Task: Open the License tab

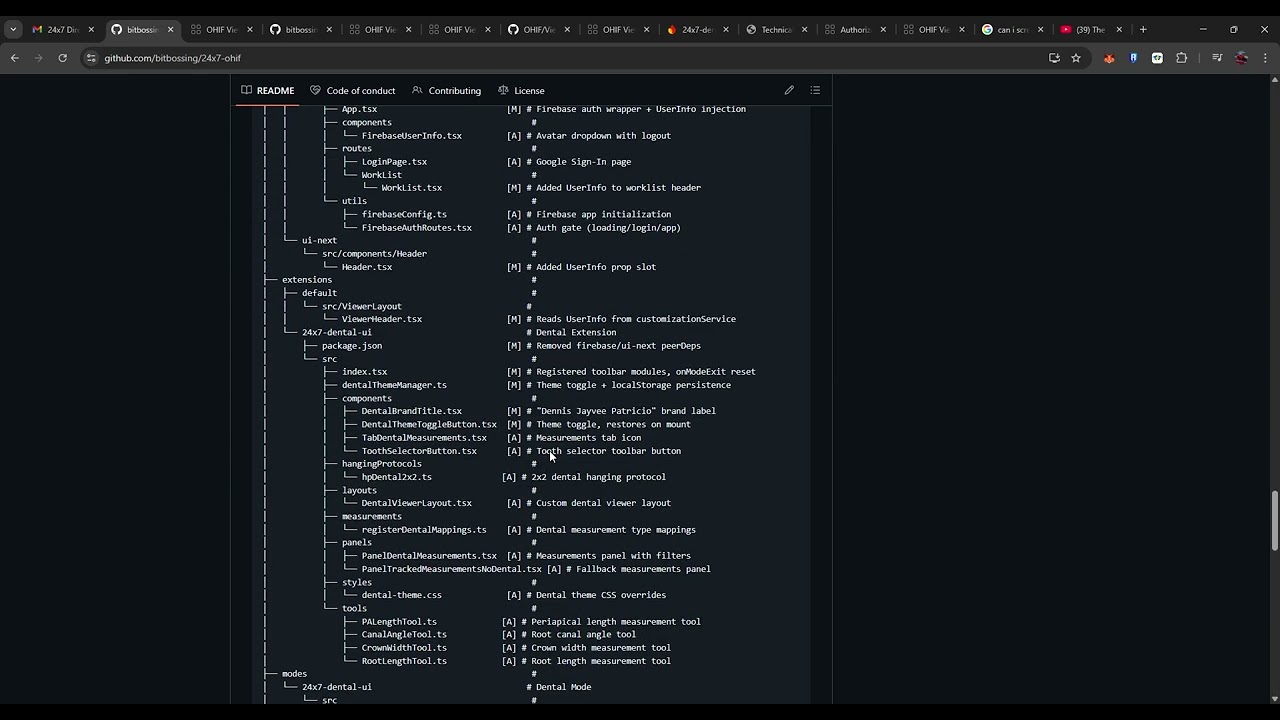Action: (x=521, y=90)
